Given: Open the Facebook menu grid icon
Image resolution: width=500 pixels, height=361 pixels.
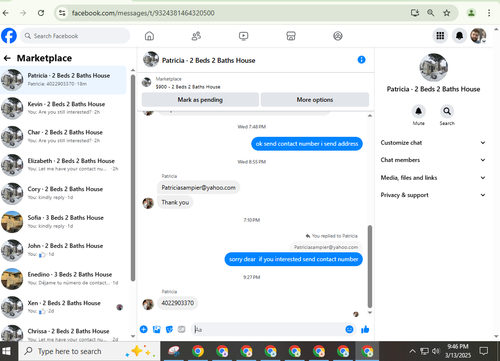Looking at the screenshot, I should click(440, 35).
